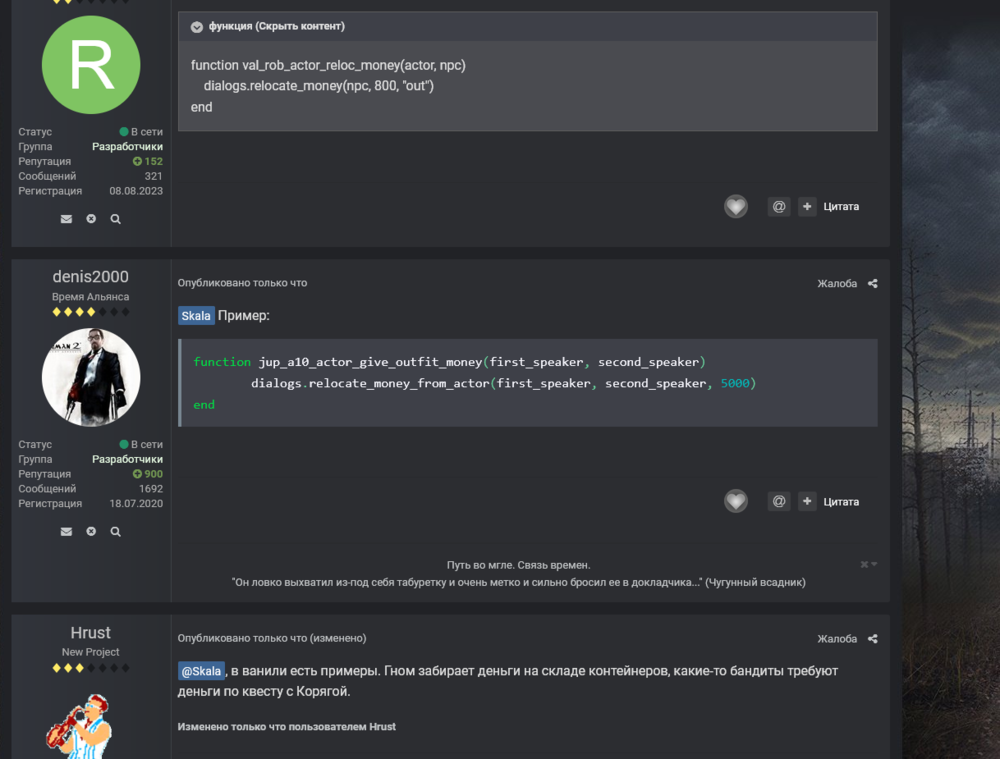
Task: Open denis2000's avatar picture
Action: [91, 377]
